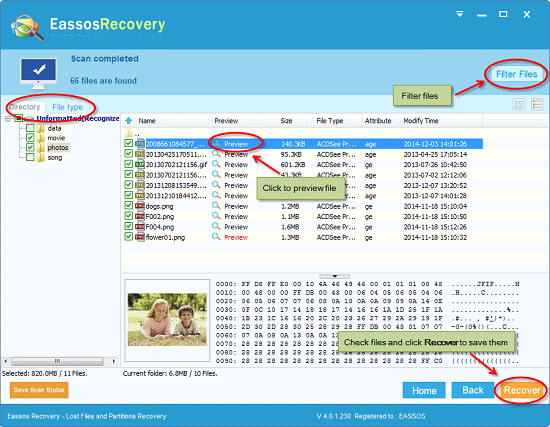This screenshot has width=550, height=427.
Task: Switch to thumbnail grid view icon
Action: pyautogui.click(x=519, y=105)
